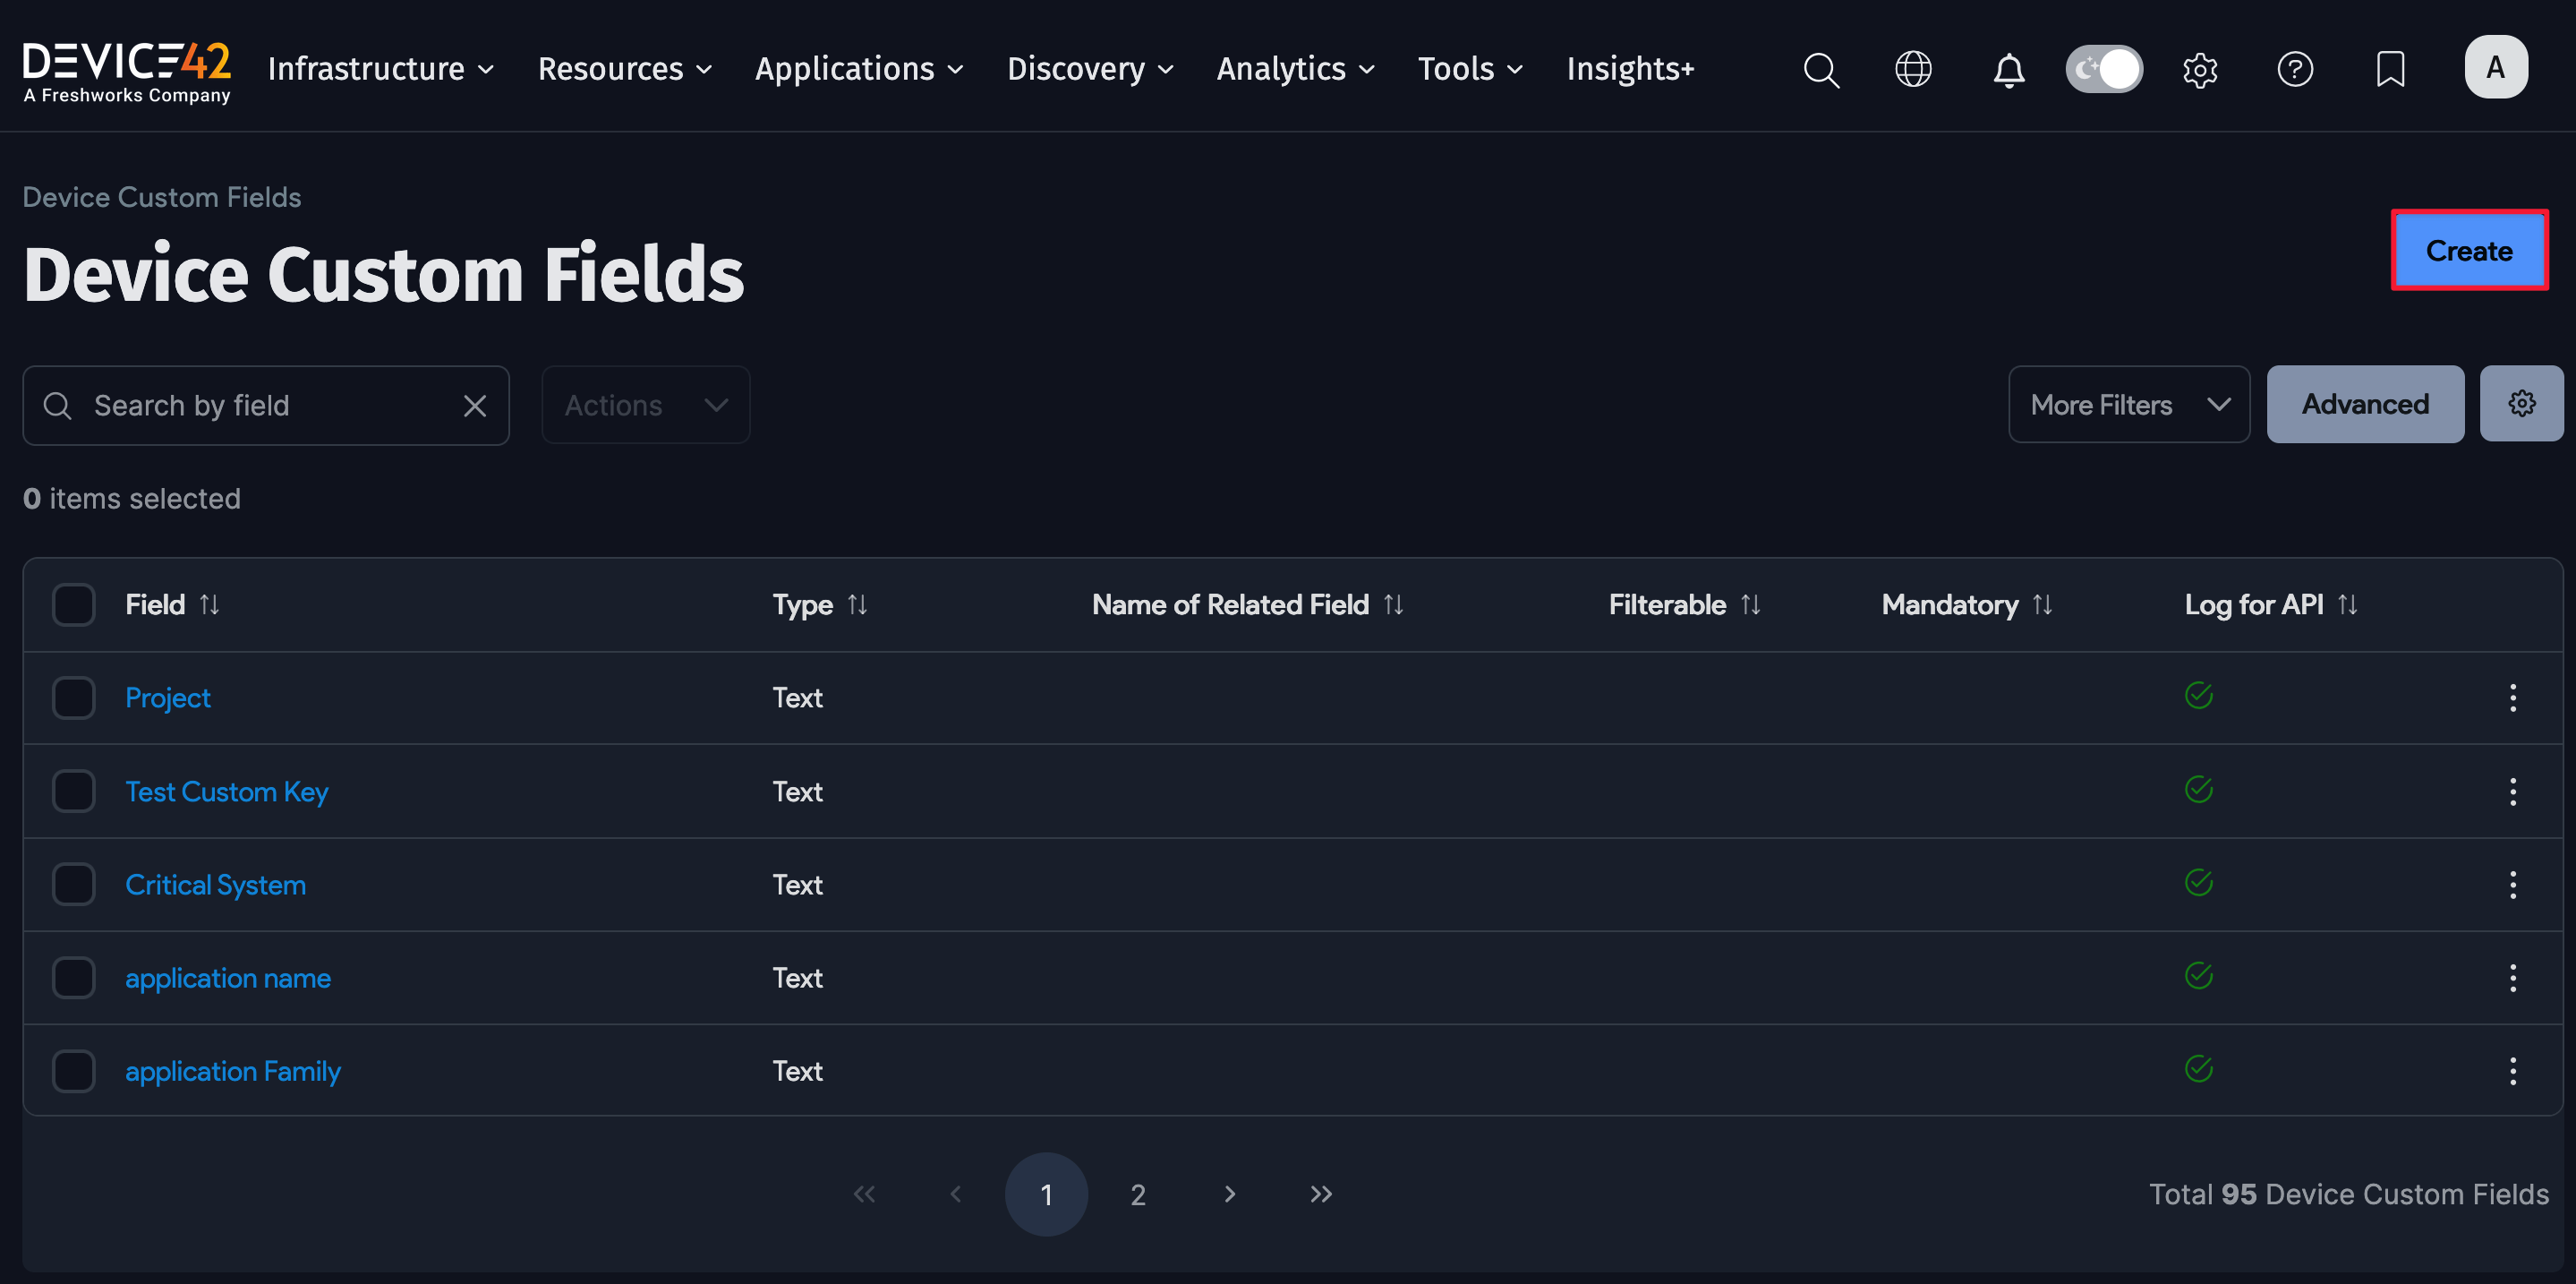Viewport: 2576px width, 1284px height.
Task: Click the help question mark icon
Action: pos(2295,68)
